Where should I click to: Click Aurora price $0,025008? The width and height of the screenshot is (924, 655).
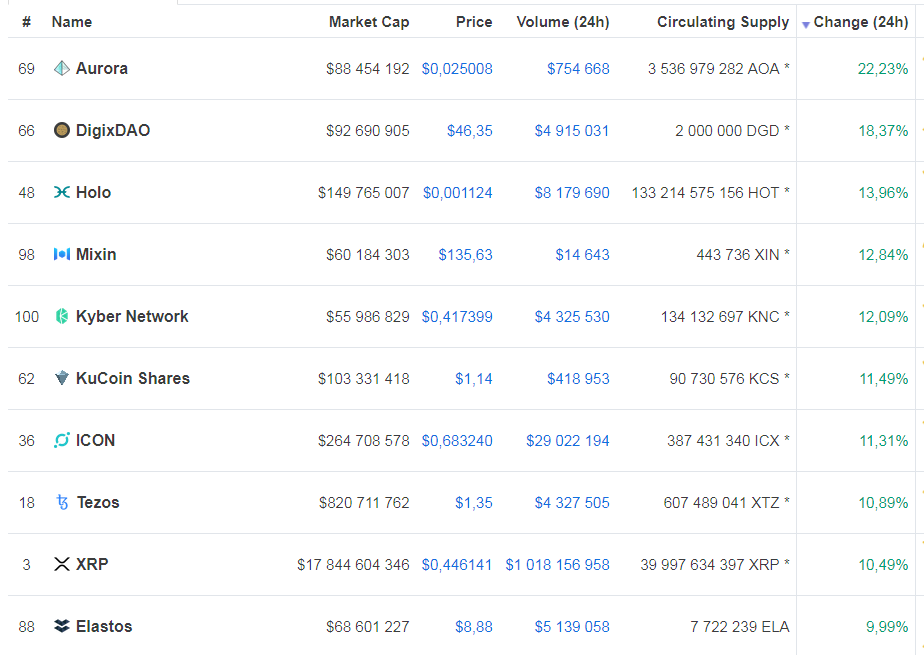coord(457,69)
